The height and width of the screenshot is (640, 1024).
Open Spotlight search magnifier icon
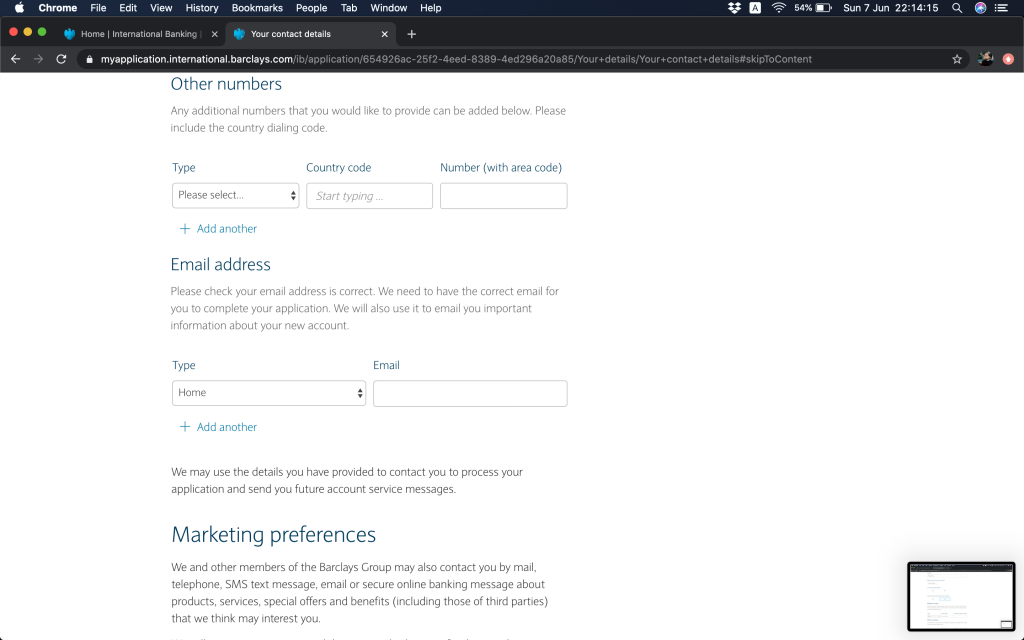pyautogui.click(x=957, y=8)
